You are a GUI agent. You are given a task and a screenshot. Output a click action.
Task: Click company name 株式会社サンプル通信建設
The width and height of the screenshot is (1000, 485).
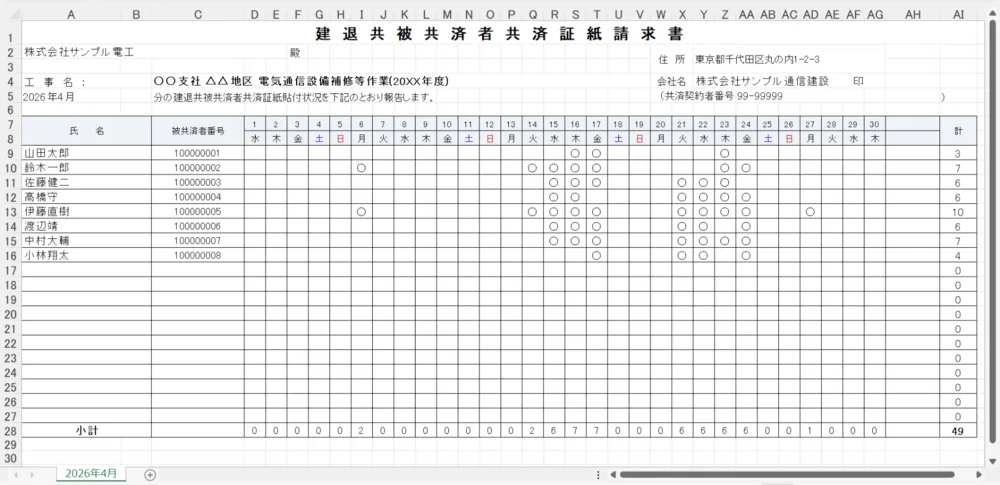click(762, 82)
